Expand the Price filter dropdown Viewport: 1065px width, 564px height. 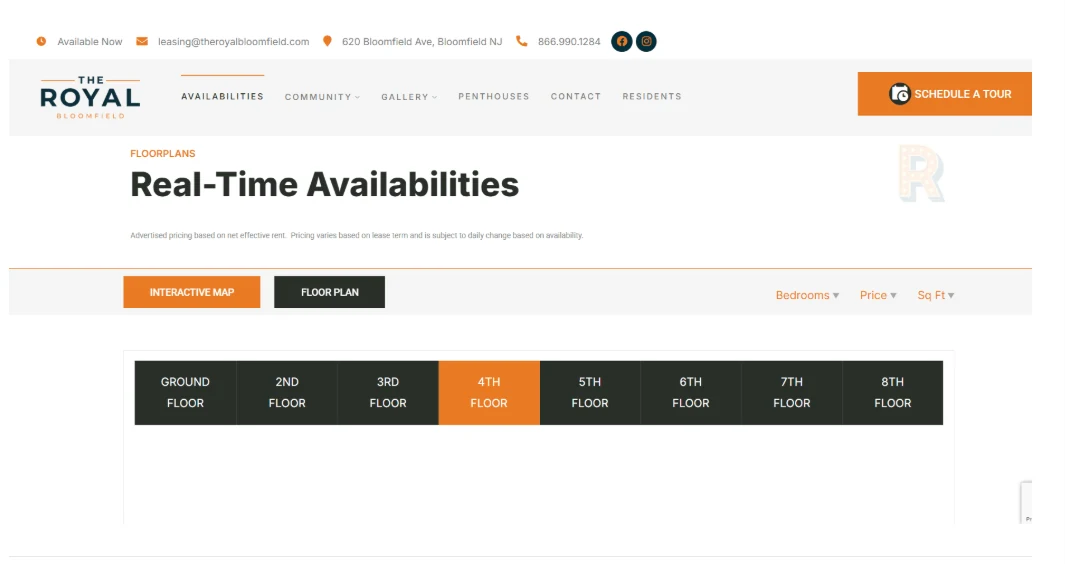point(878,295)
